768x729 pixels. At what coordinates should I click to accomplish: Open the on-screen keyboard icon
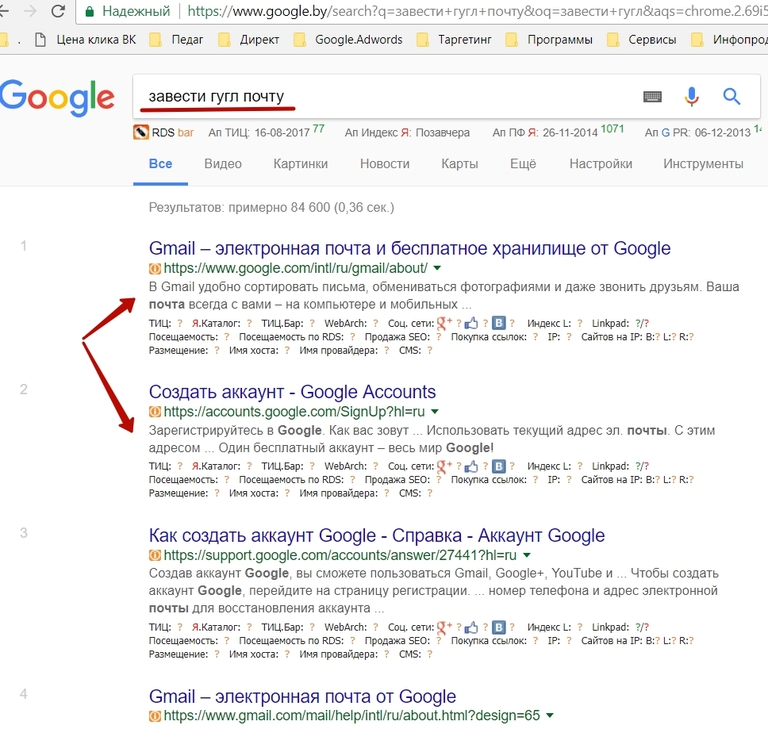pyautogui.click(x=652, y=97)
